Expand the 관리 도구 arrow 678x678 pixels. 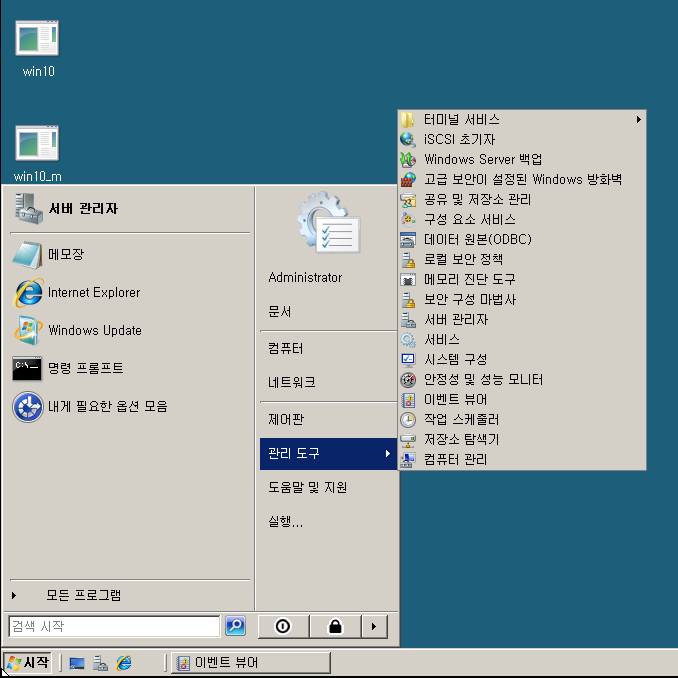tap(387, 454)
